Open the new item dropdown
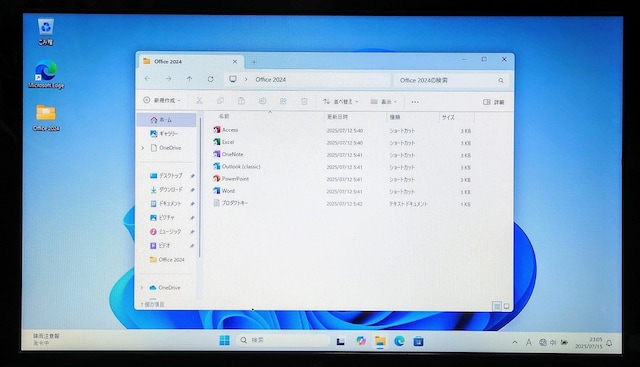The image size is (640, 367). pos(162,100)
